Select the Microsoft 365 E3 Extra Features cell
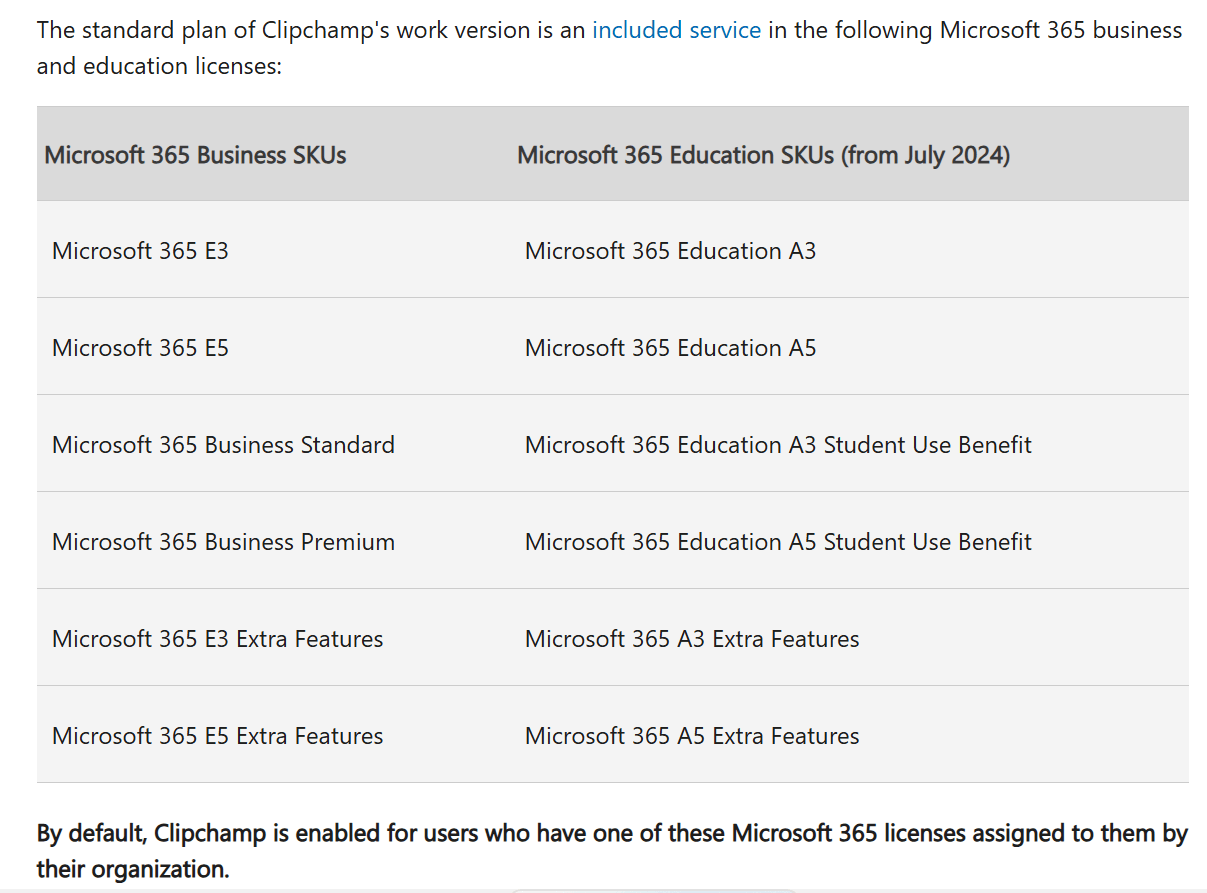Viewport: 1207px width, 893px height. pos(217,638)
